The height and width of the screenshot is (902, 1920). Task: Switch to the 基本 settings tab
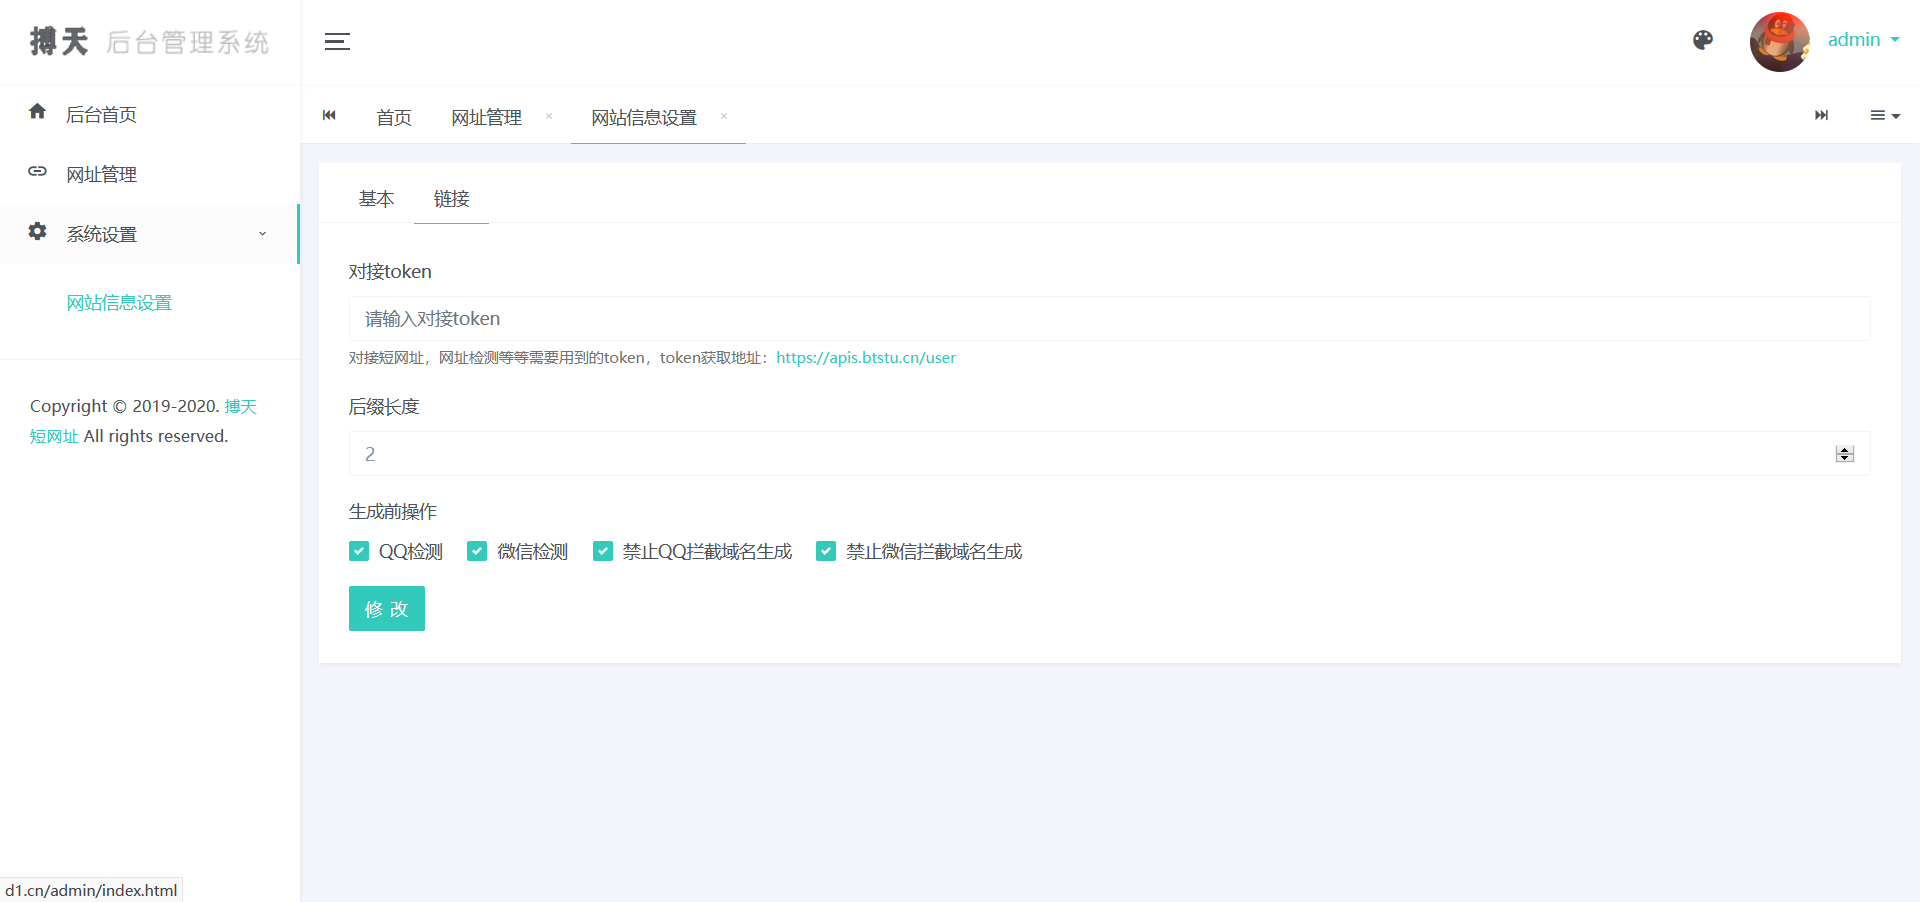click(376, 199)
